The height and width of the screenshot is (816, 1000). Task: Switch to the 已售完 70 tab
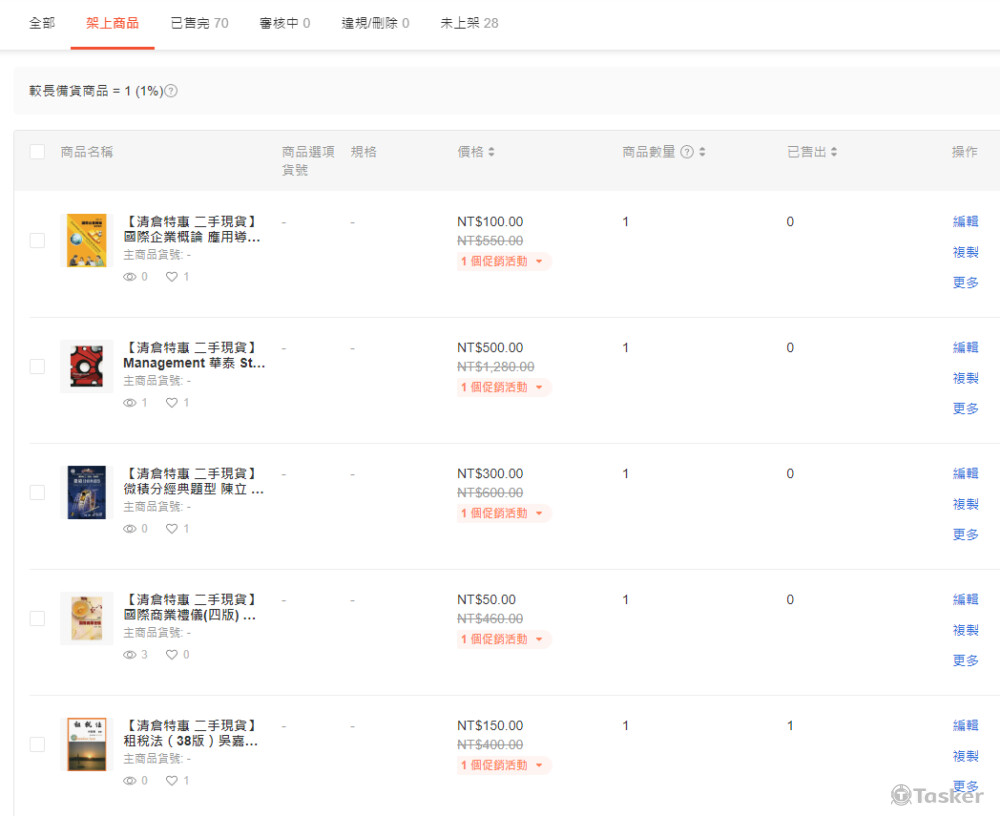tap(199, 23)
